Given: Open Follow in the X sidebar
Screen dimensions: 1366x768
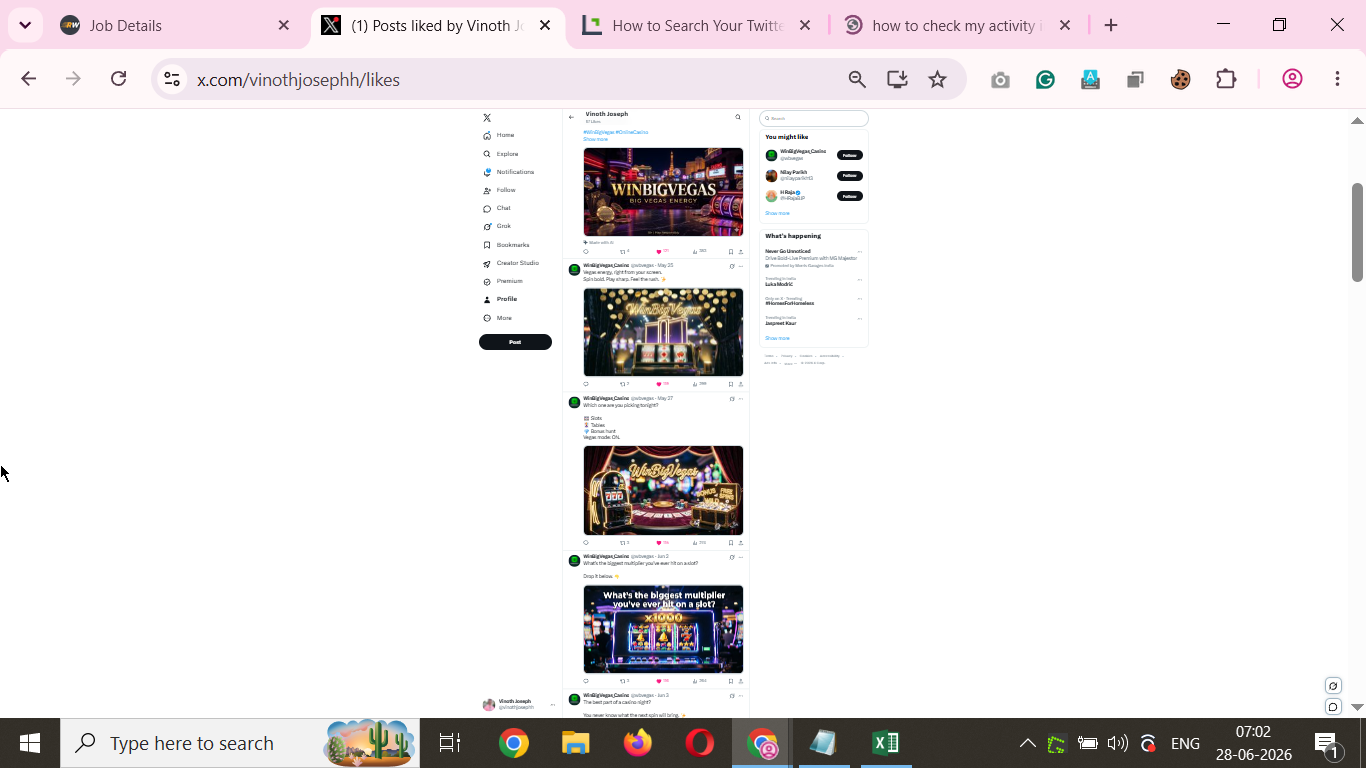Looking at the screenshot, I should pos(500,190).
